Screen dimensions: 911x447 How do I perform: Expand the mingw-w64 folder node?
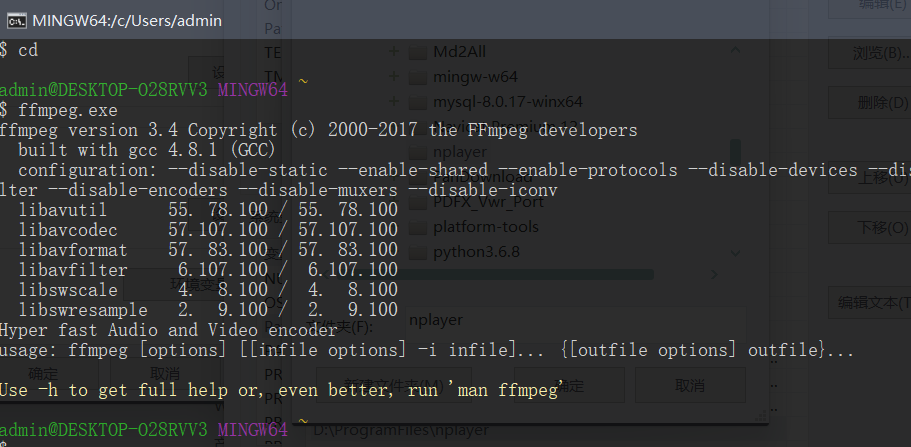coord(394,76)
